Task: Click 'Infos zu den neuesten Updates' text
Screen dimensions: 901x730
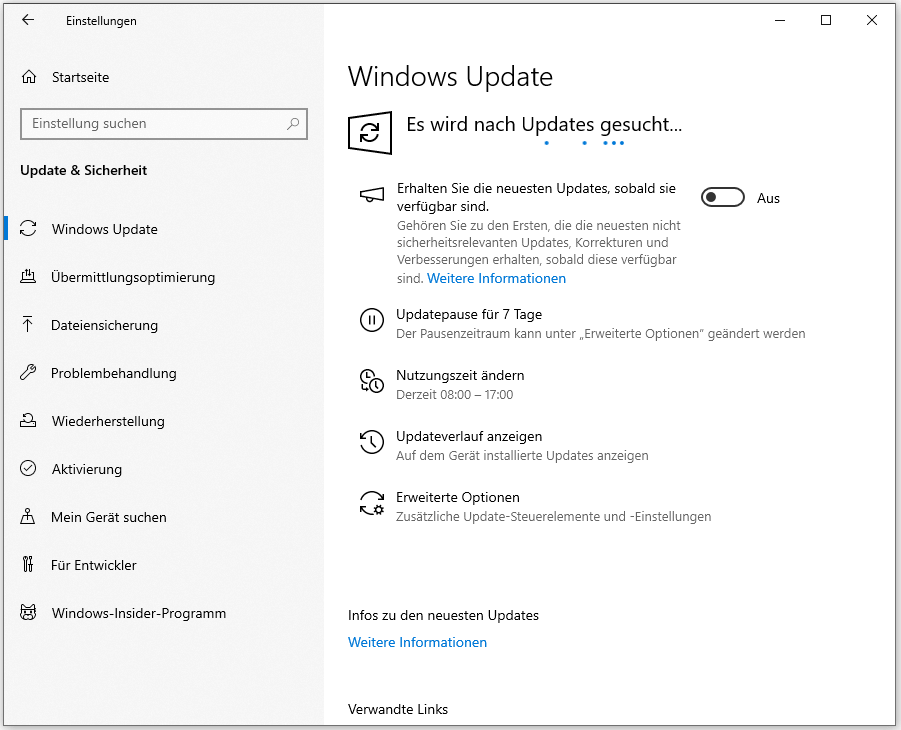Action: coord(443,615)
